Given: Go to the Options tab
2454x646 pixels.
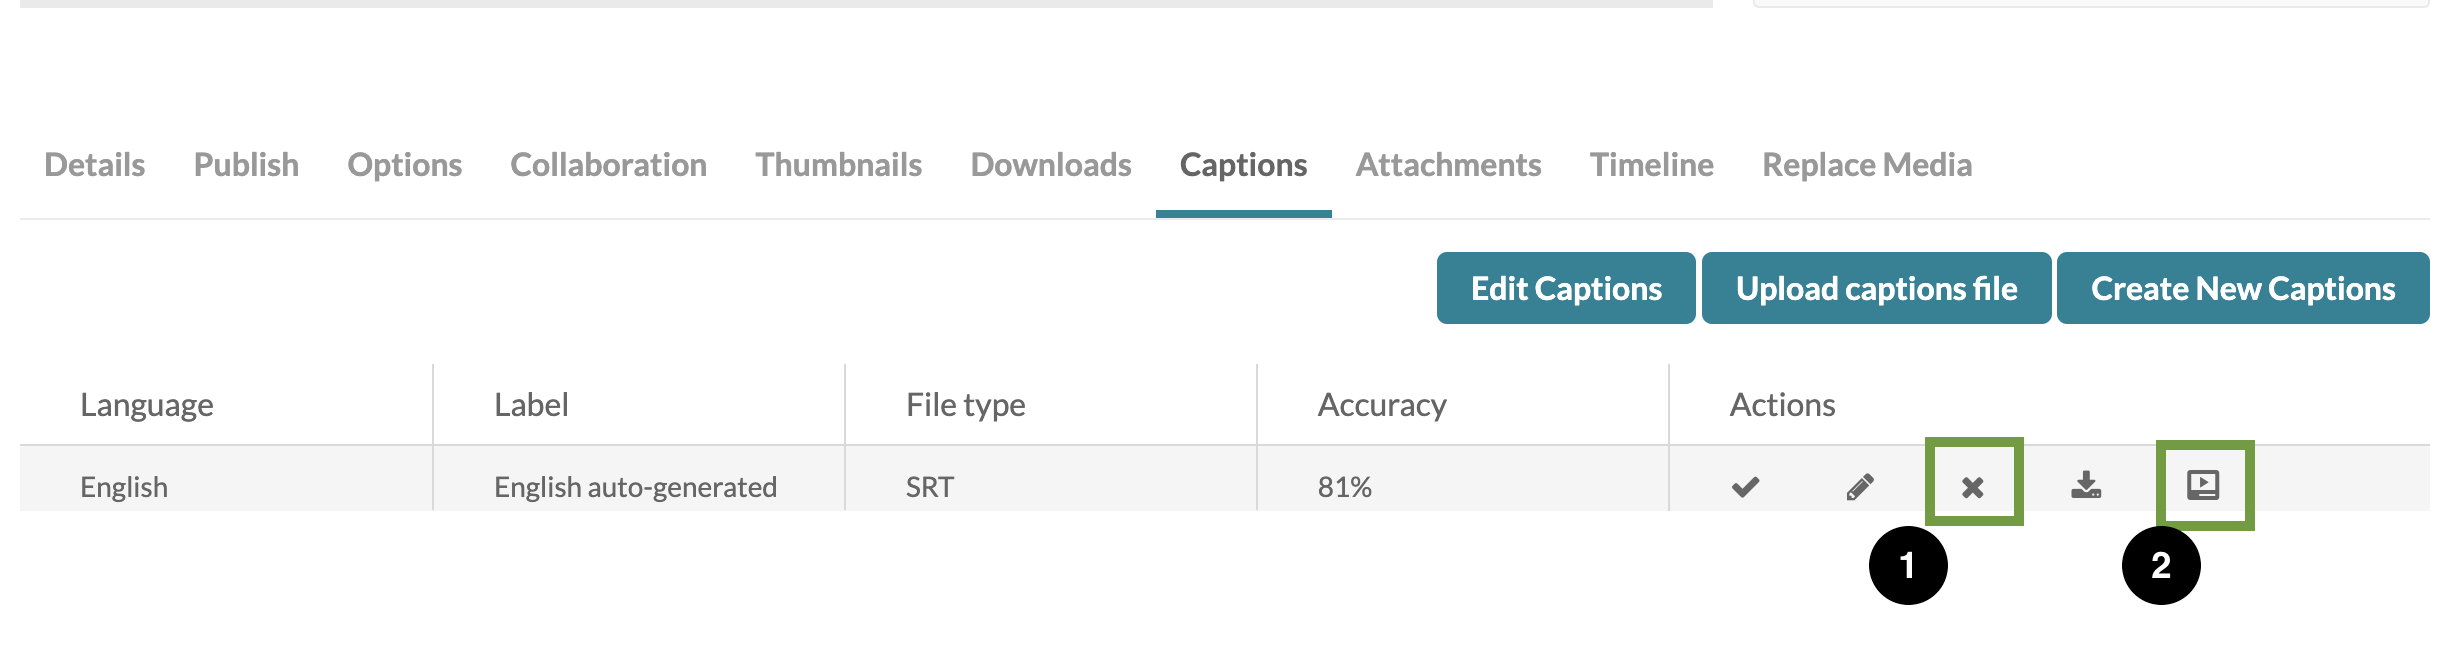Looking at the screenshot, I should 405,165.
